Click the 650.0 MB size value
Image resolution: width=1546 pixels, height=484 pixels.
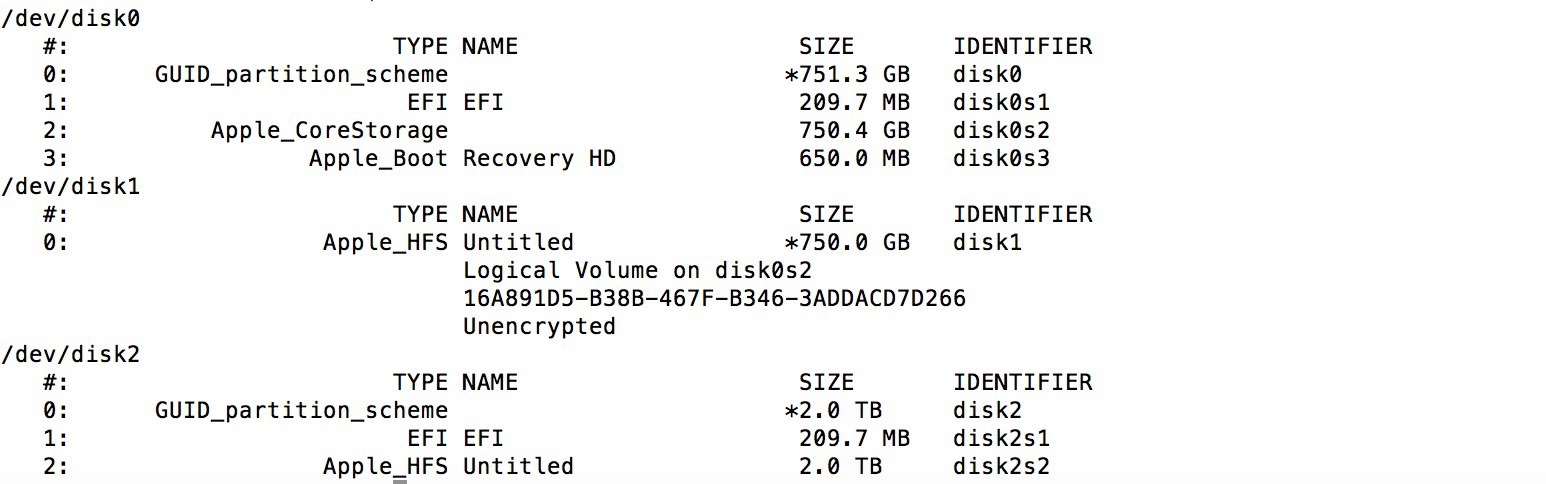click(x=854, y=158)
